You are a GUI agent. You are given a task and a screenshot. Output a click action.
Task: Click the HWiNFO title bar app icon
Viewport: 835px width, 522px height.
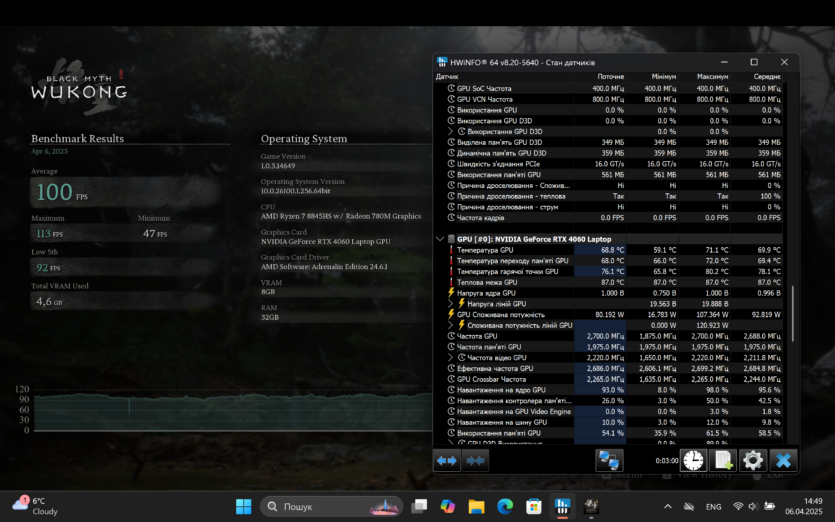pos(442,62)
